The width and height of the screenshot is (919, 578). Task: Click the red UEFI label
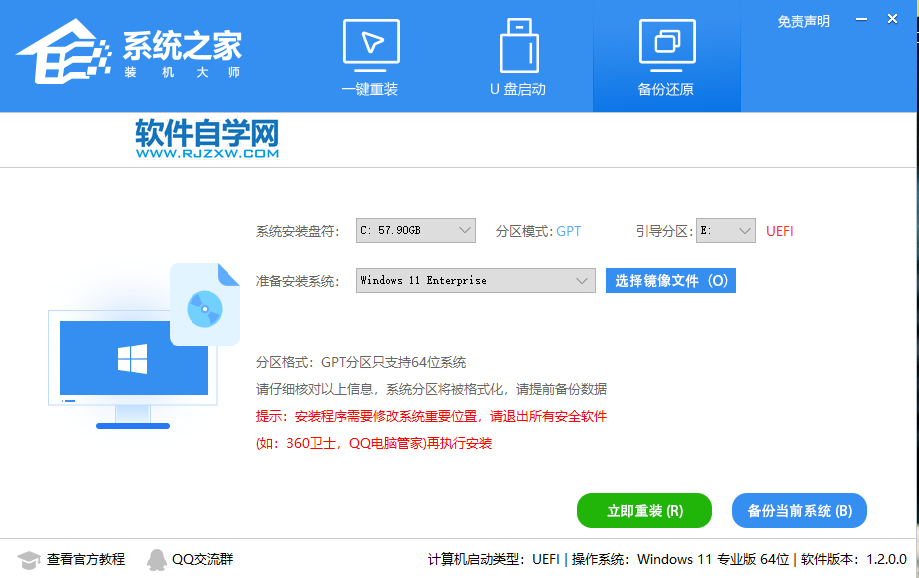[x=780, y=231]
